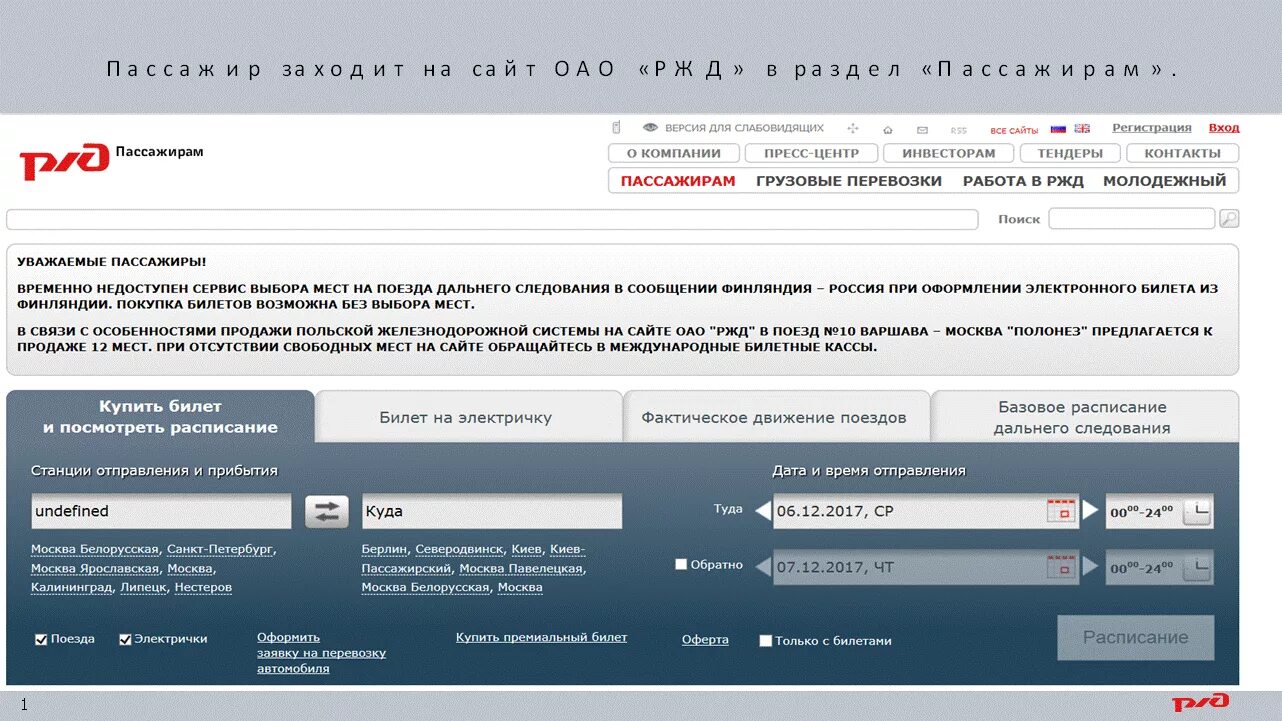Viewport: 1282px width, 721px height.
Task: Click the RZD logo in the page header
Action: point(64,160)
